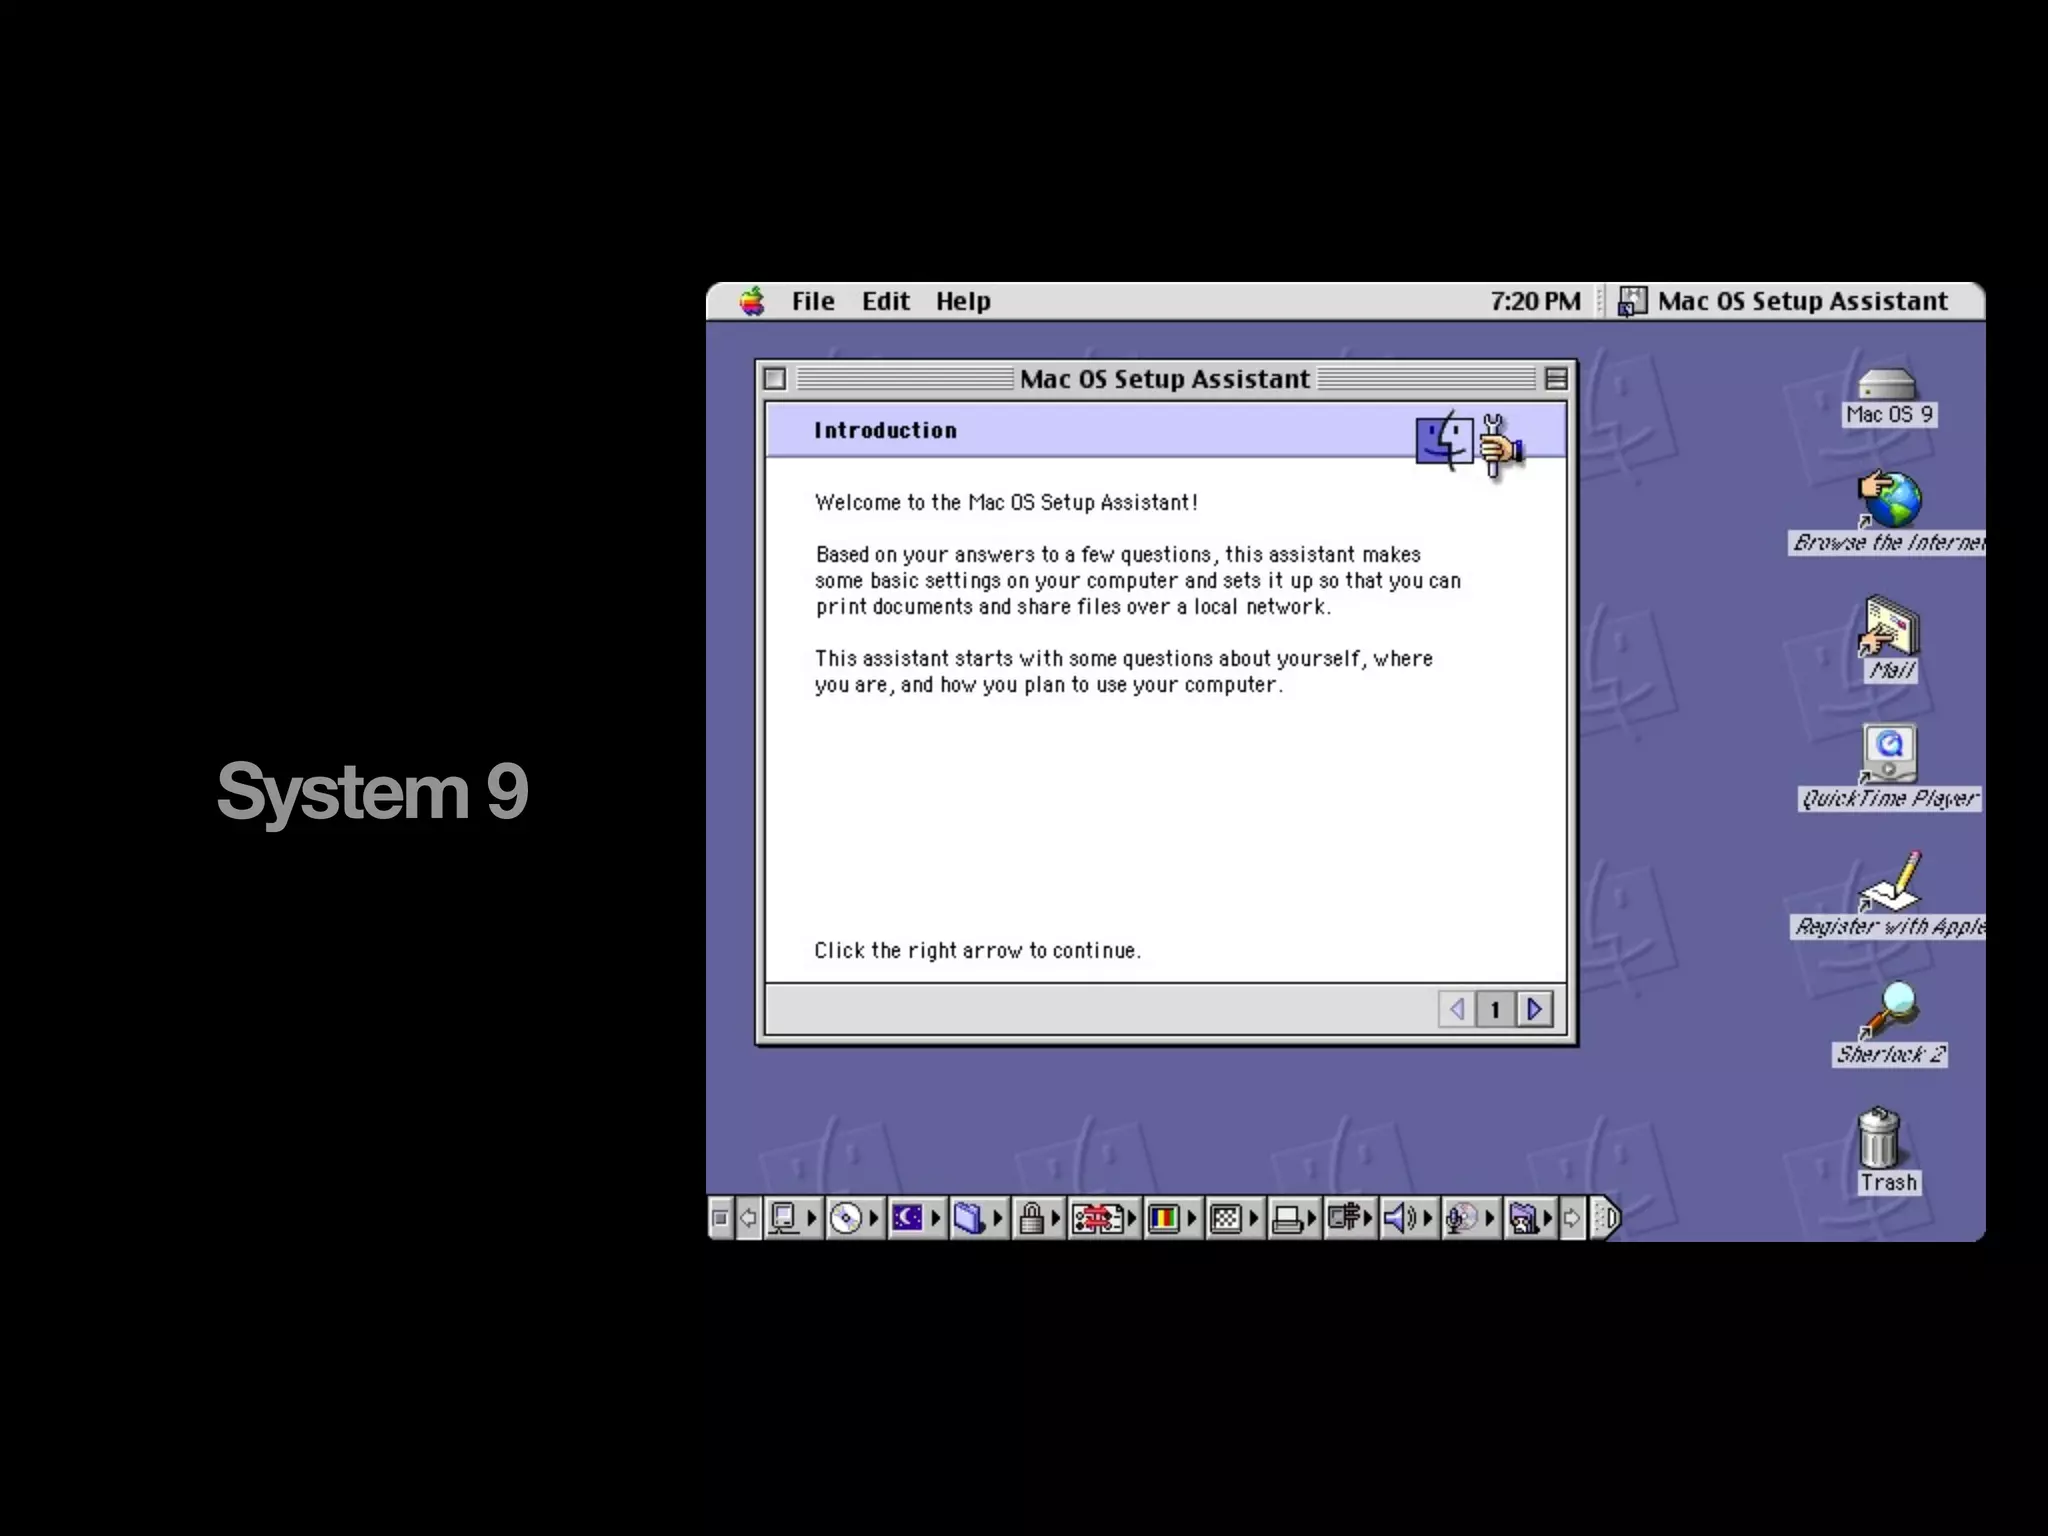Viewport: 2048px width, 1536px height.
Task: Open the File menu
Action: point(812,301)
